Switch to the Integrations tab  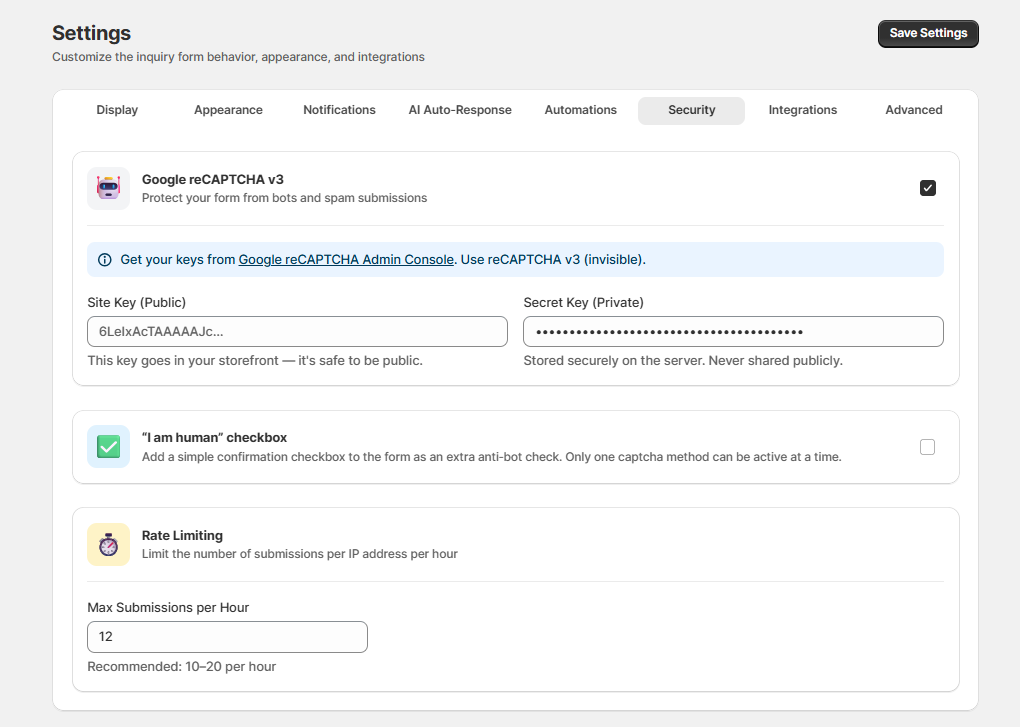[x=802, y=110]
